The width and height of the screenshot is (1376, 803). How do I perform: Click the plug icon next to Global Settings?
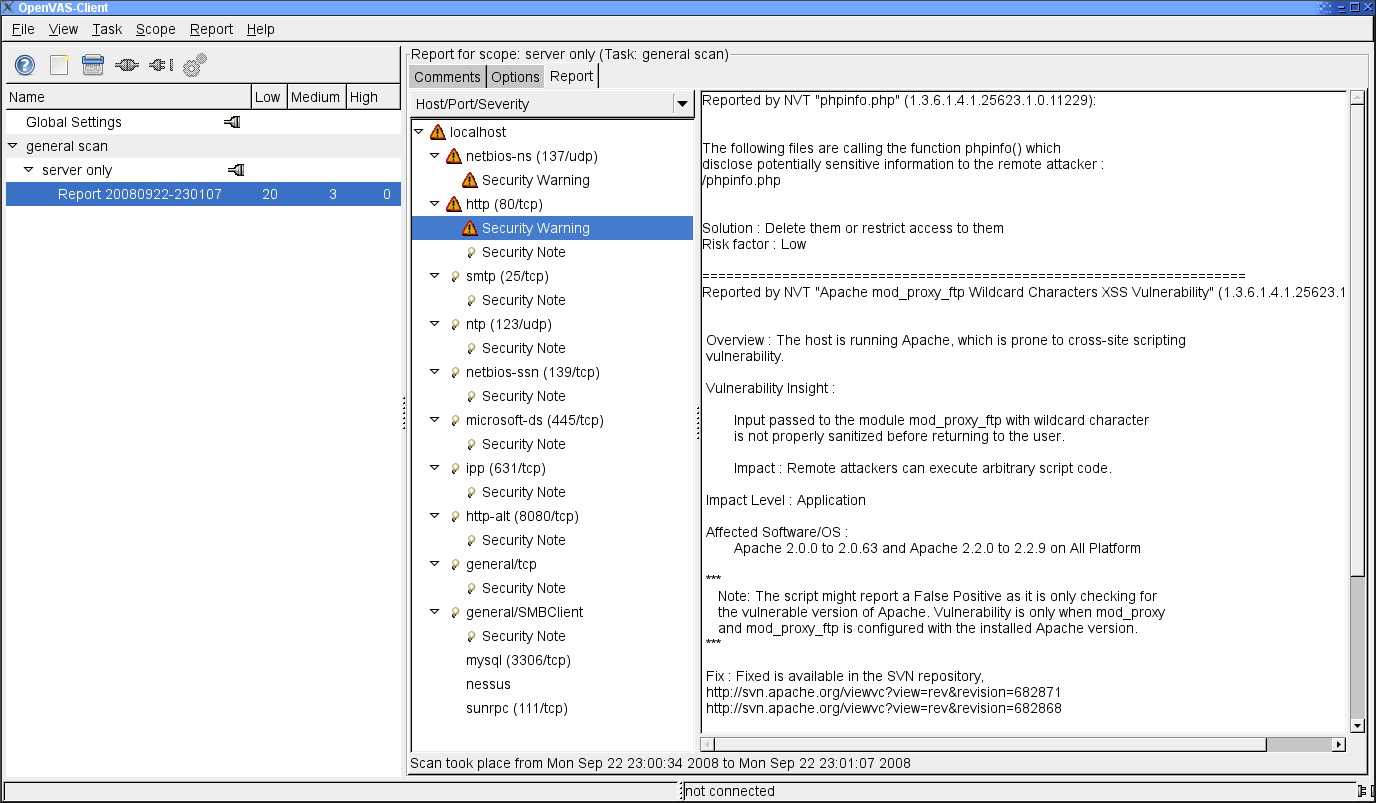coord(231,121)
